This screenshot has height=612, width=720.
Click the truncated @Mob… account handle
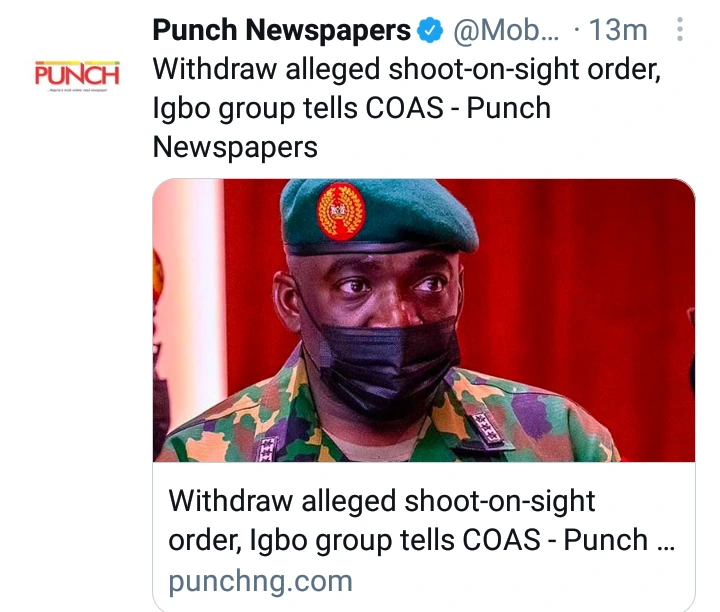pyautogui.click(x=506, y=31)
